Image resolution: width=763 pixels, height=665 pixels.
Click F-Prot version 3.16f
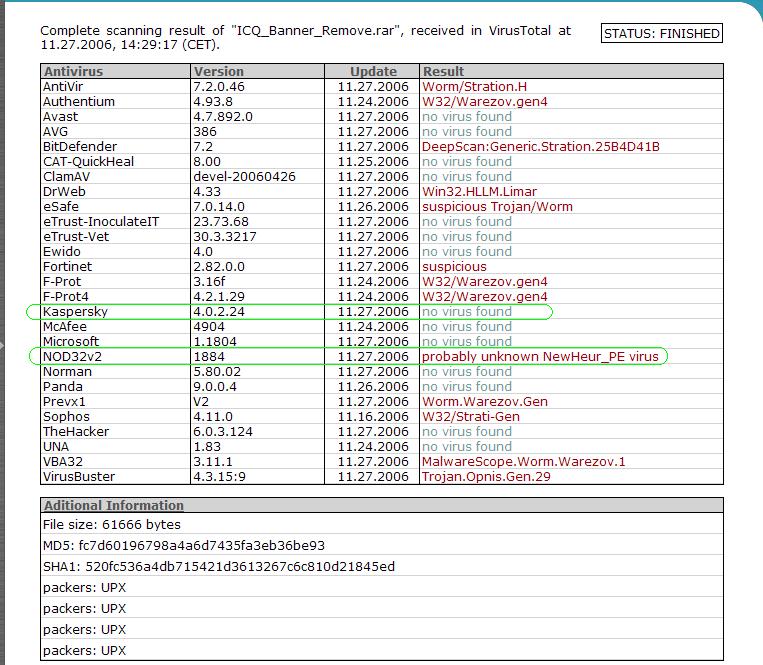click(209, 282)
